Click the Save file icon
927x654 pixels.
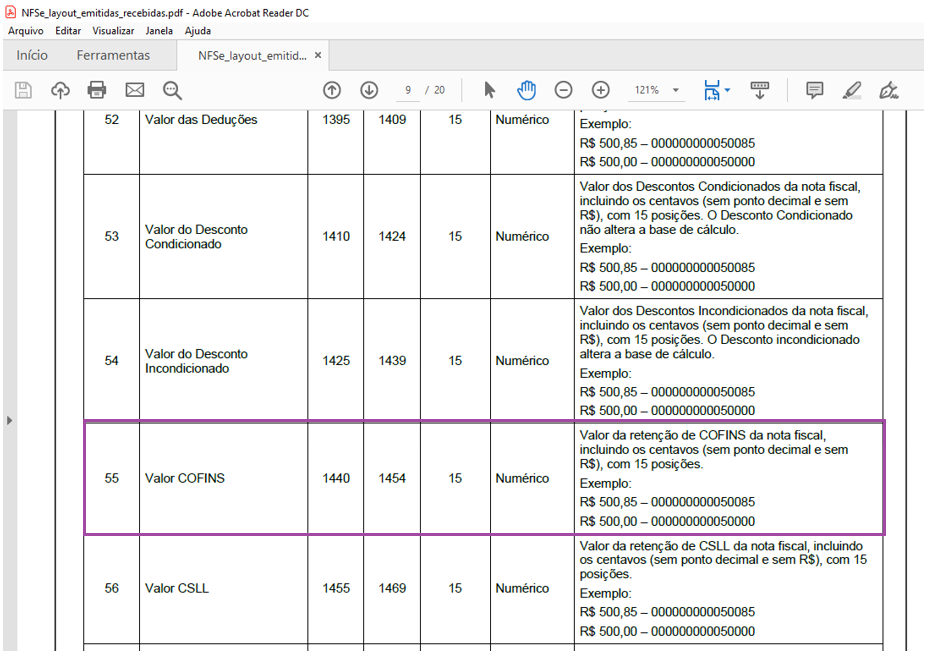coord(23,90)
